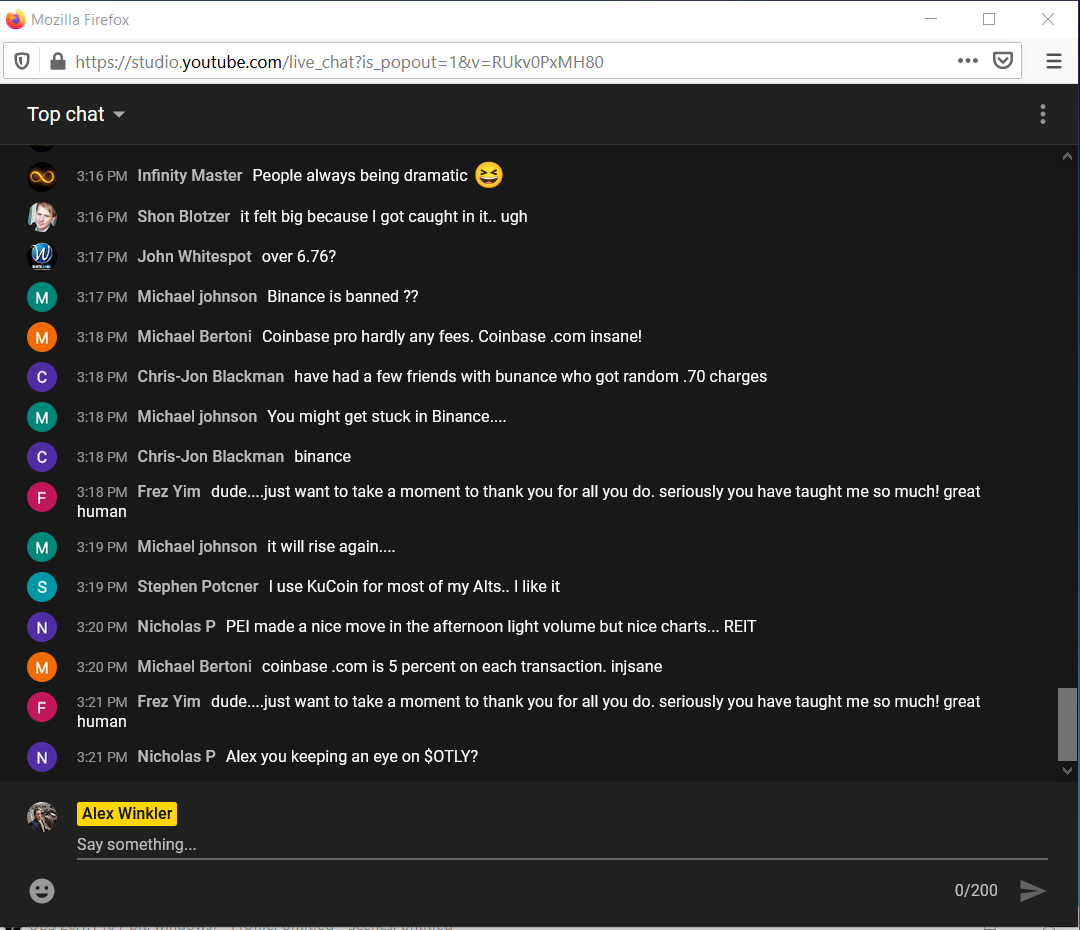Screen dimensions: 1080x930
Task: Click the Alex Winkler yellow name badge
Action: coord(127,813)
